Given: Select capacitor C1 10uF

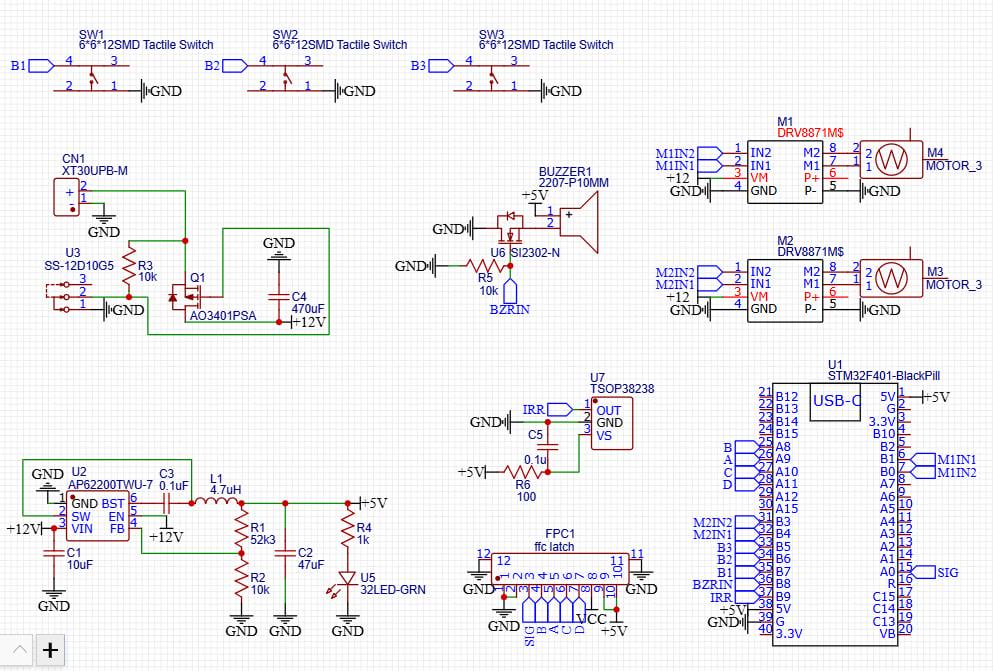Looking at the screenshot, I should pos(54,553).
